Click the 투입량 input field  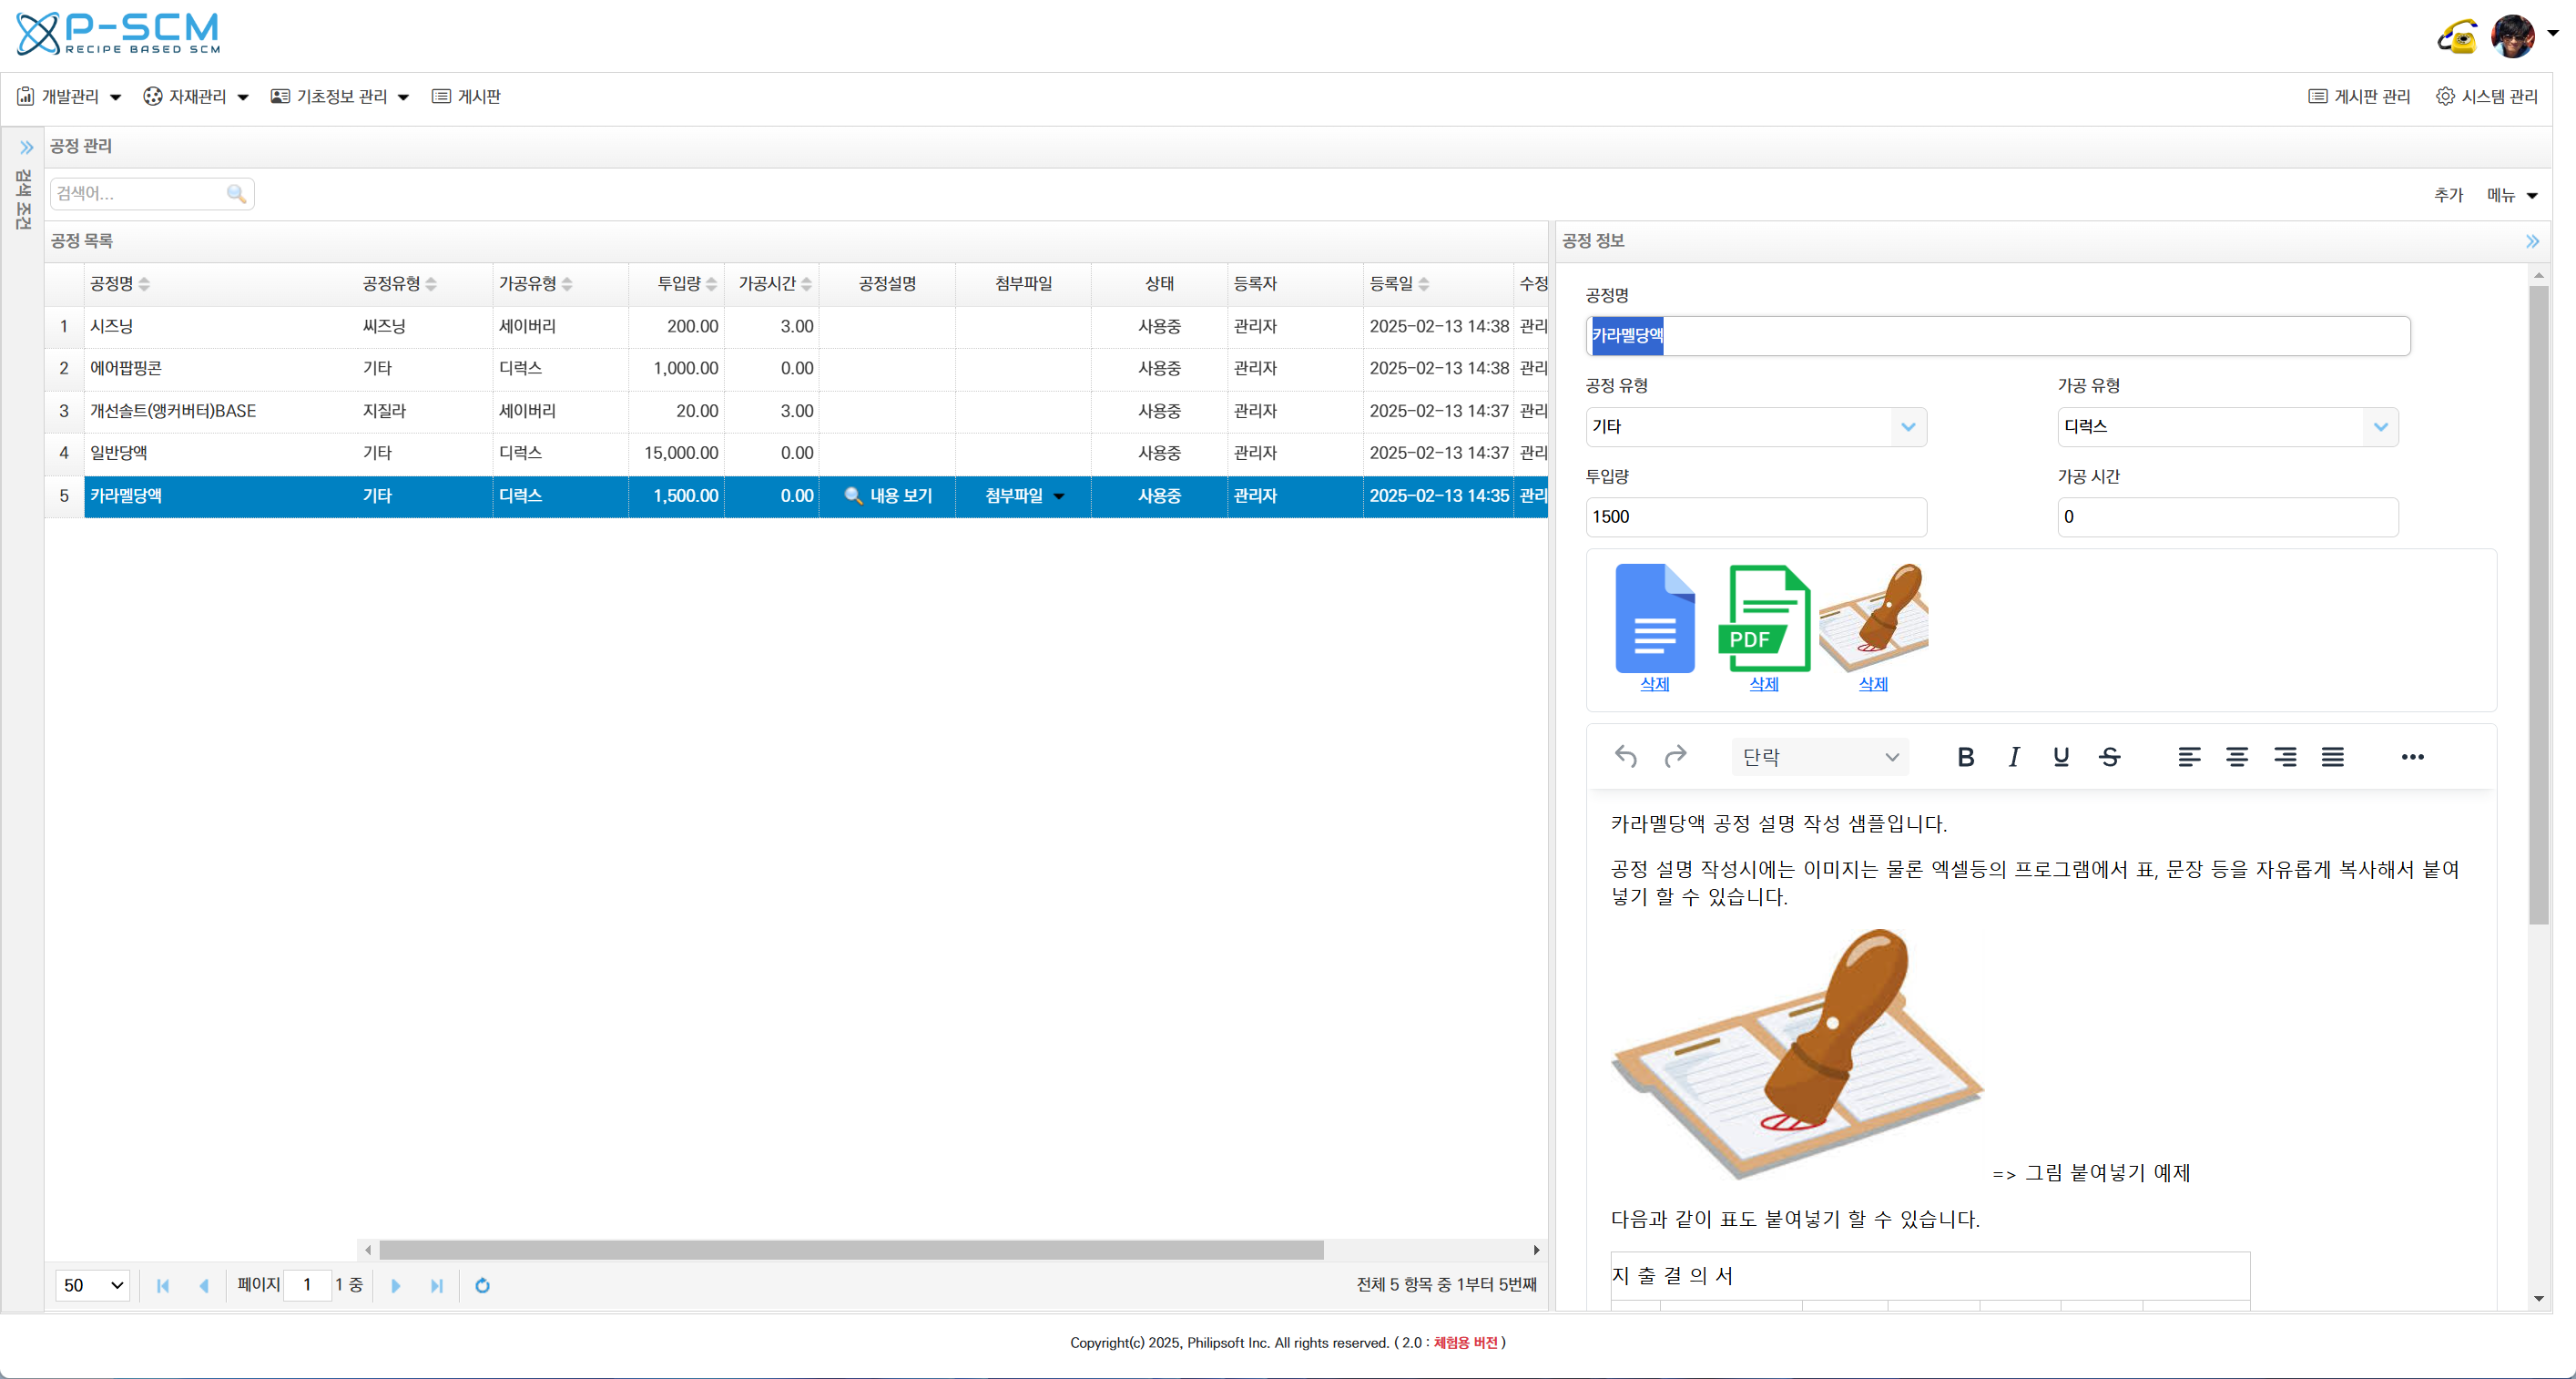click(1756, 517)
